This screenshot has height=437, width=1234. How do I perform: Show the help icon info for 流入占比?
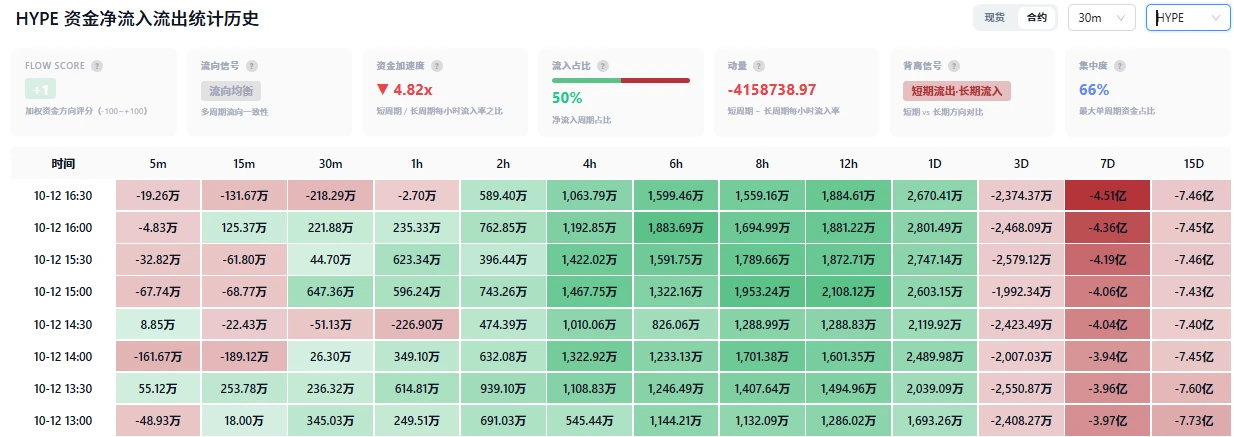tap(604, 66)
